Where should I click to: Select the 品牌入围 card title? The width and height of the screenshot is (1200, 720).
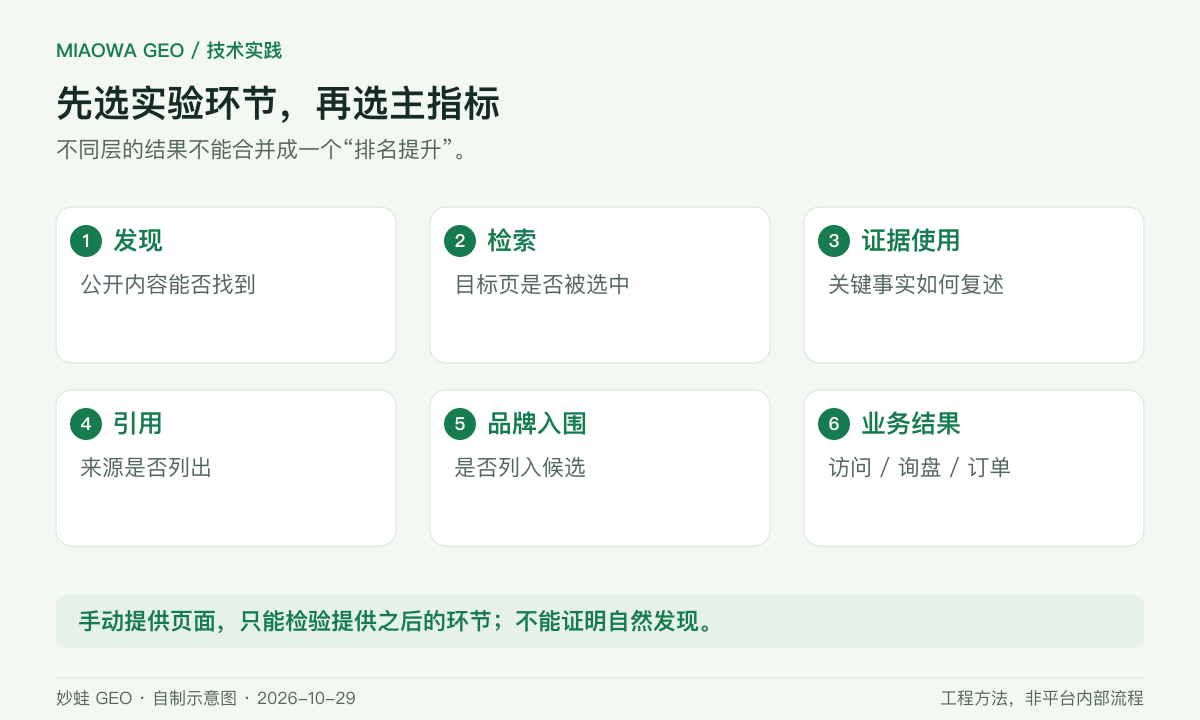coord(537,424)
